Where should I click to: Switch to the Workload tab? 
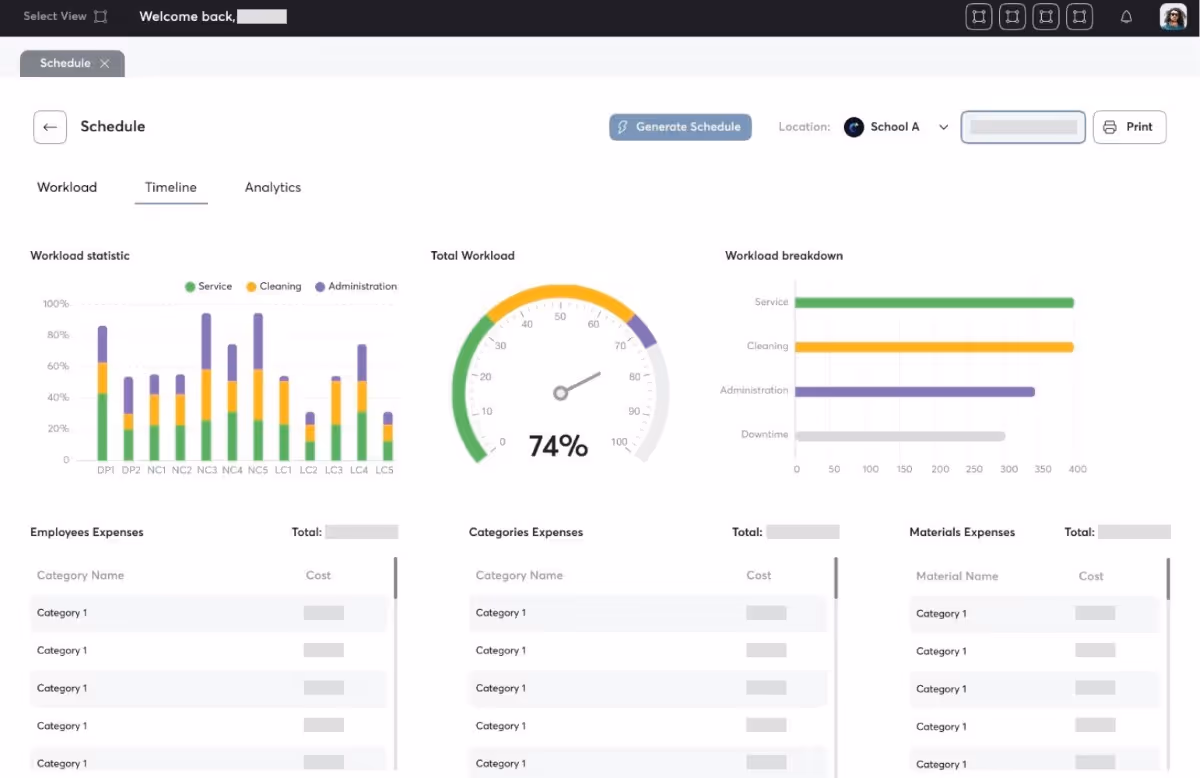pyautogui.click(x=67, y=187)
